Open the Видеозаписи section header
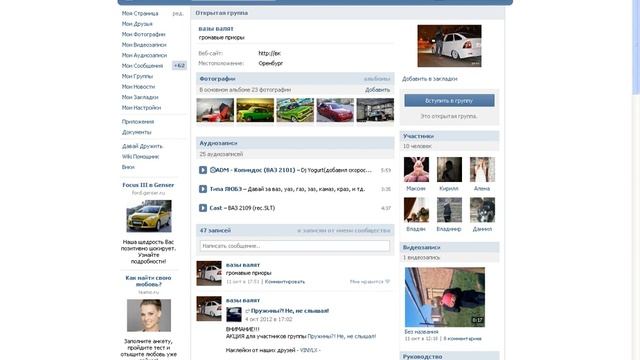Screen dimensions: 640x360 (x=422, y=247)
